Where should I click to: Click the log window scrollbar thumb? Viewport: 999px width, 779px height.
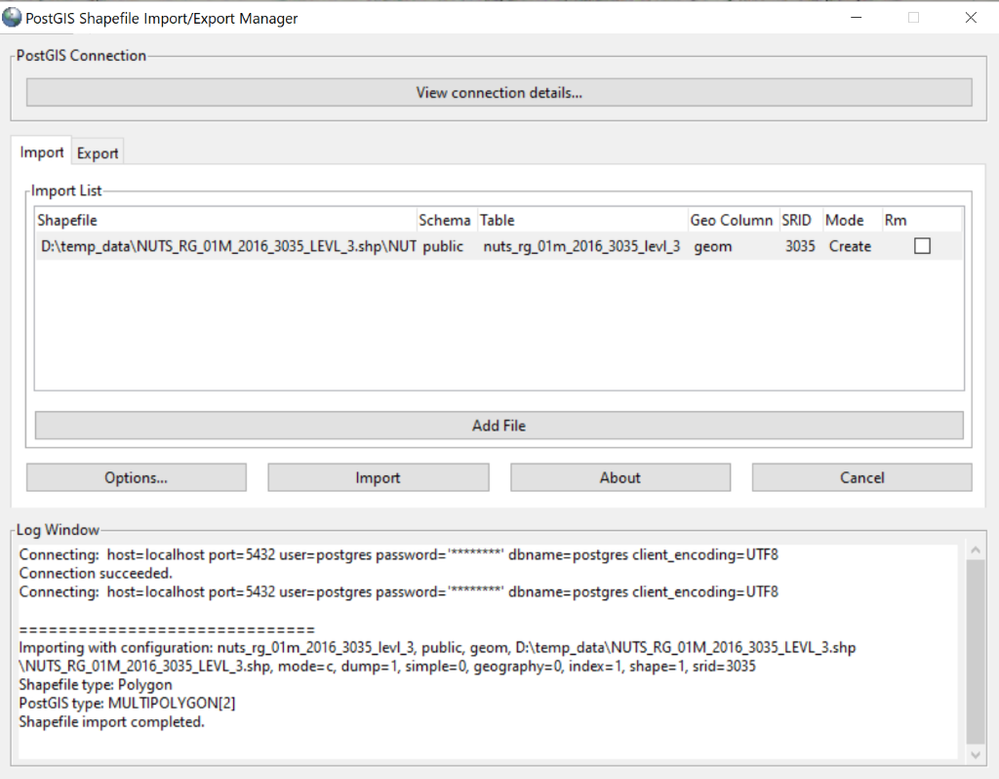click(975, 652)
